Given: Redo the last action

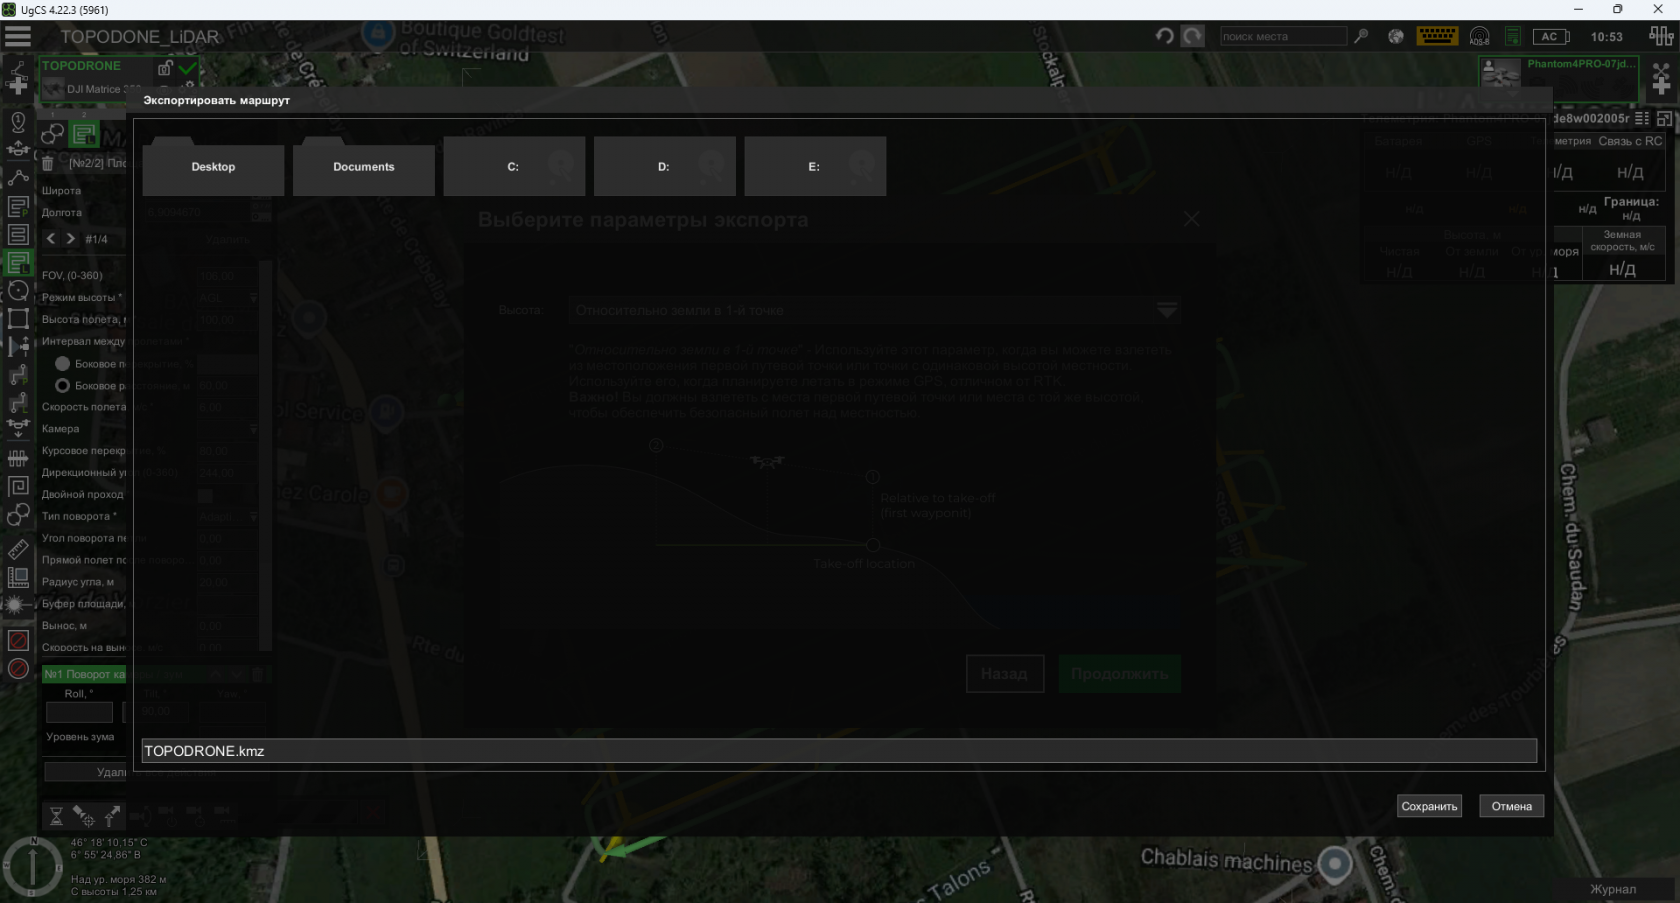Looking at the screenshot, I should click(1193, 36).
